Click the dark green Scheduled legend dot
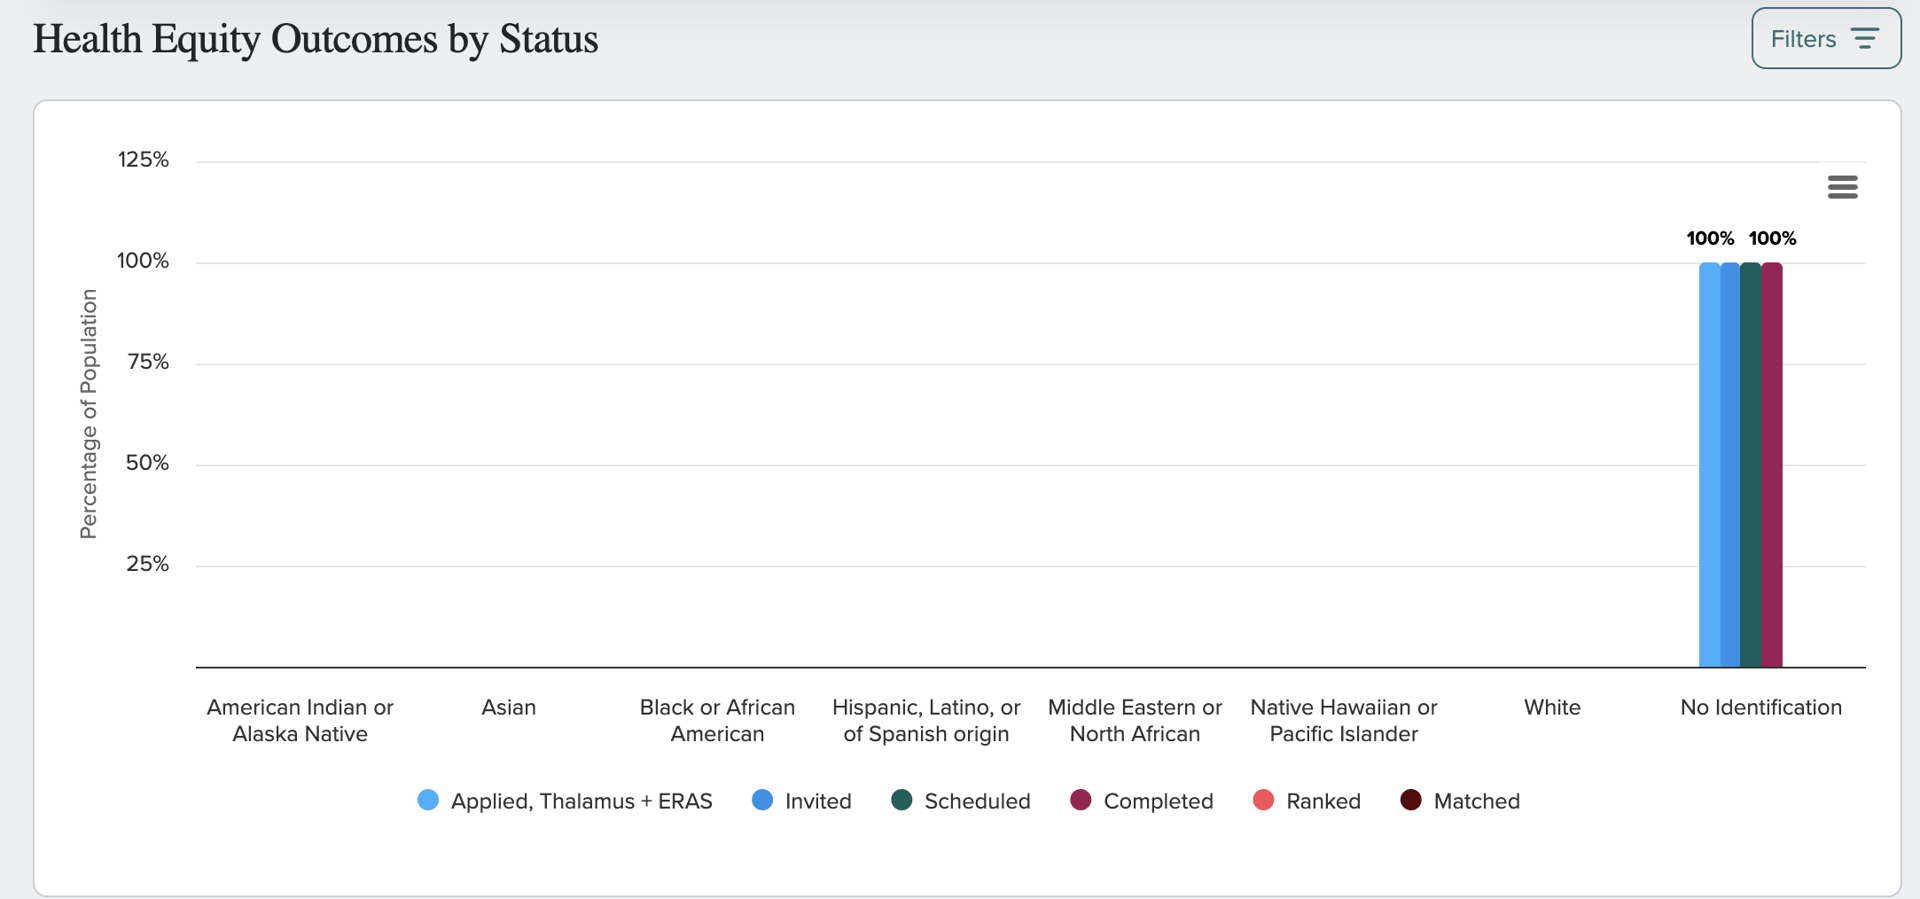 (x=901, y=800)
